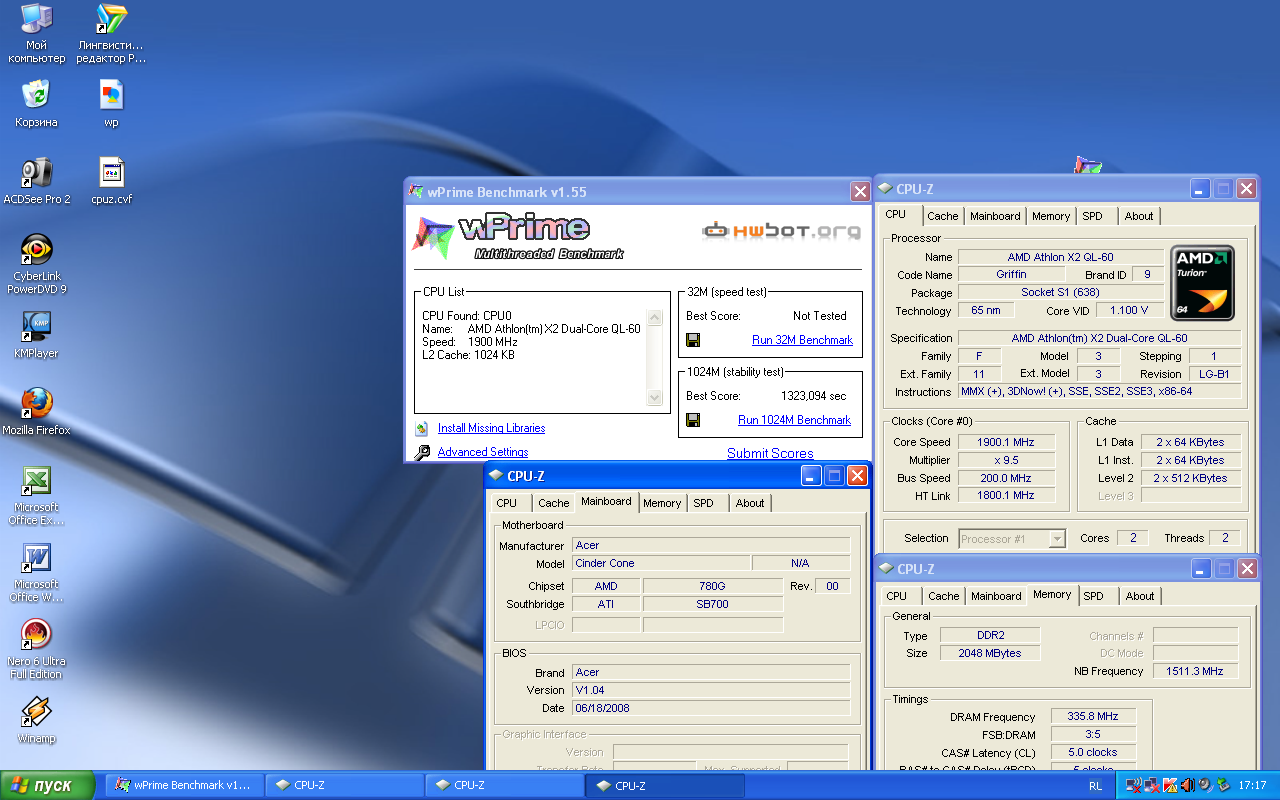Screen dimensions: 1280x800
Task: Click the Run 1024M Benchmark link
Action: coord(794,420)
